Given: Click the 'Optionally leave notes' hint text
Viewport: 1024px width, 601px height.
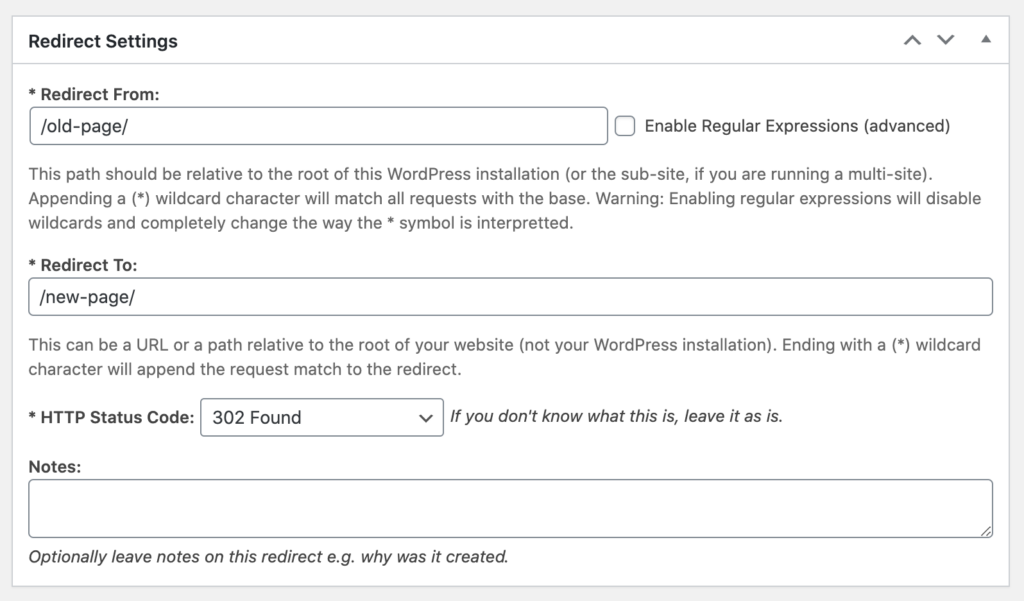Looking at the screenshot, I should (268, 557).
